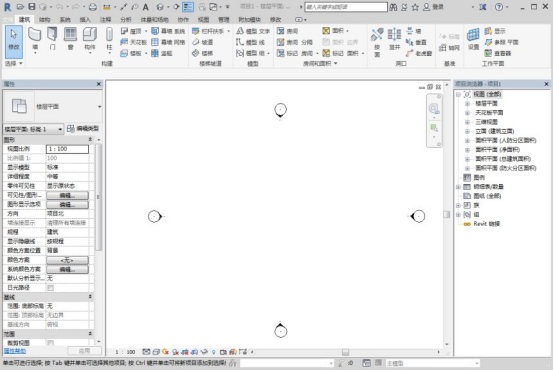Viewport: 553px width, 370px height.
Task: Click the Save icon in quick access toolbar
Action: [32, 7]
